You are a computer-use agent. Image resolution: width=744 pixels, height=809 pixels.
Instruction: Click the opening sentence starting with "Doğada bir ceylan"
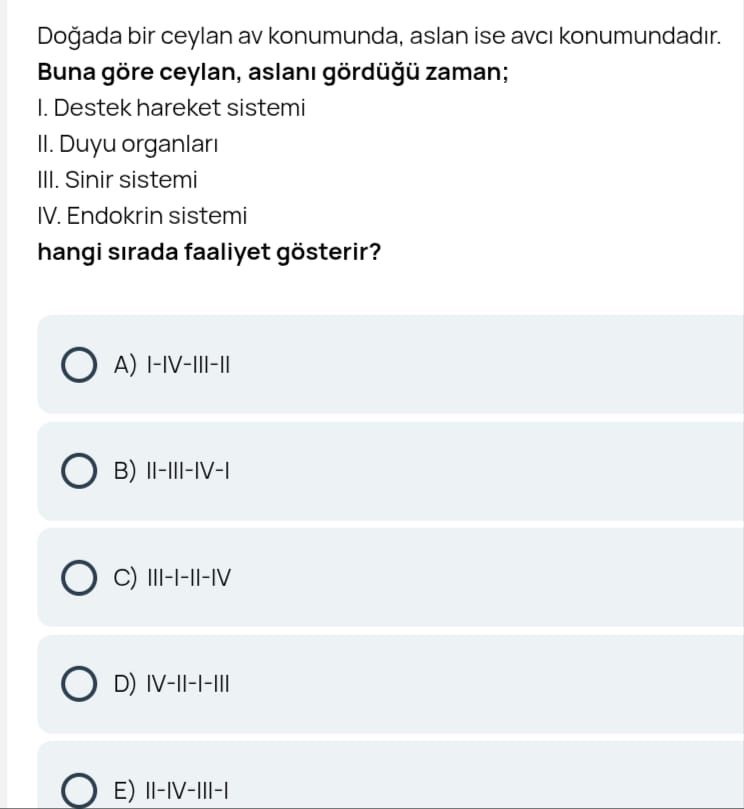pos(378,37)
